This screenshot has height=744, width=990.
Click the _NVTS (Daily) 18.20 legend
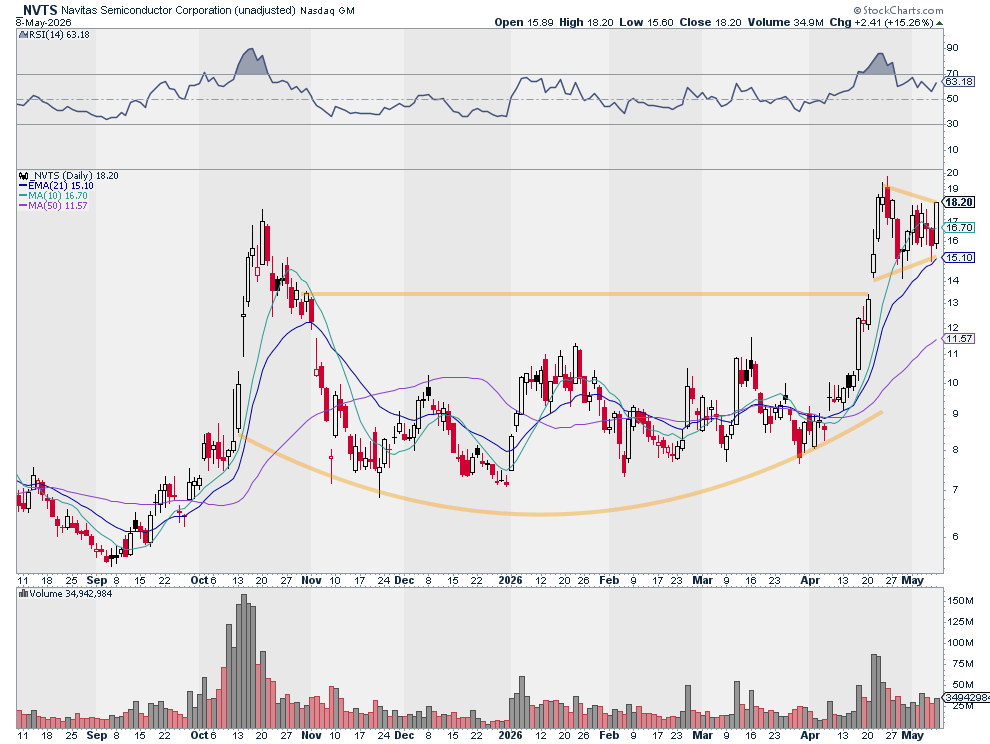pos(74,176)
